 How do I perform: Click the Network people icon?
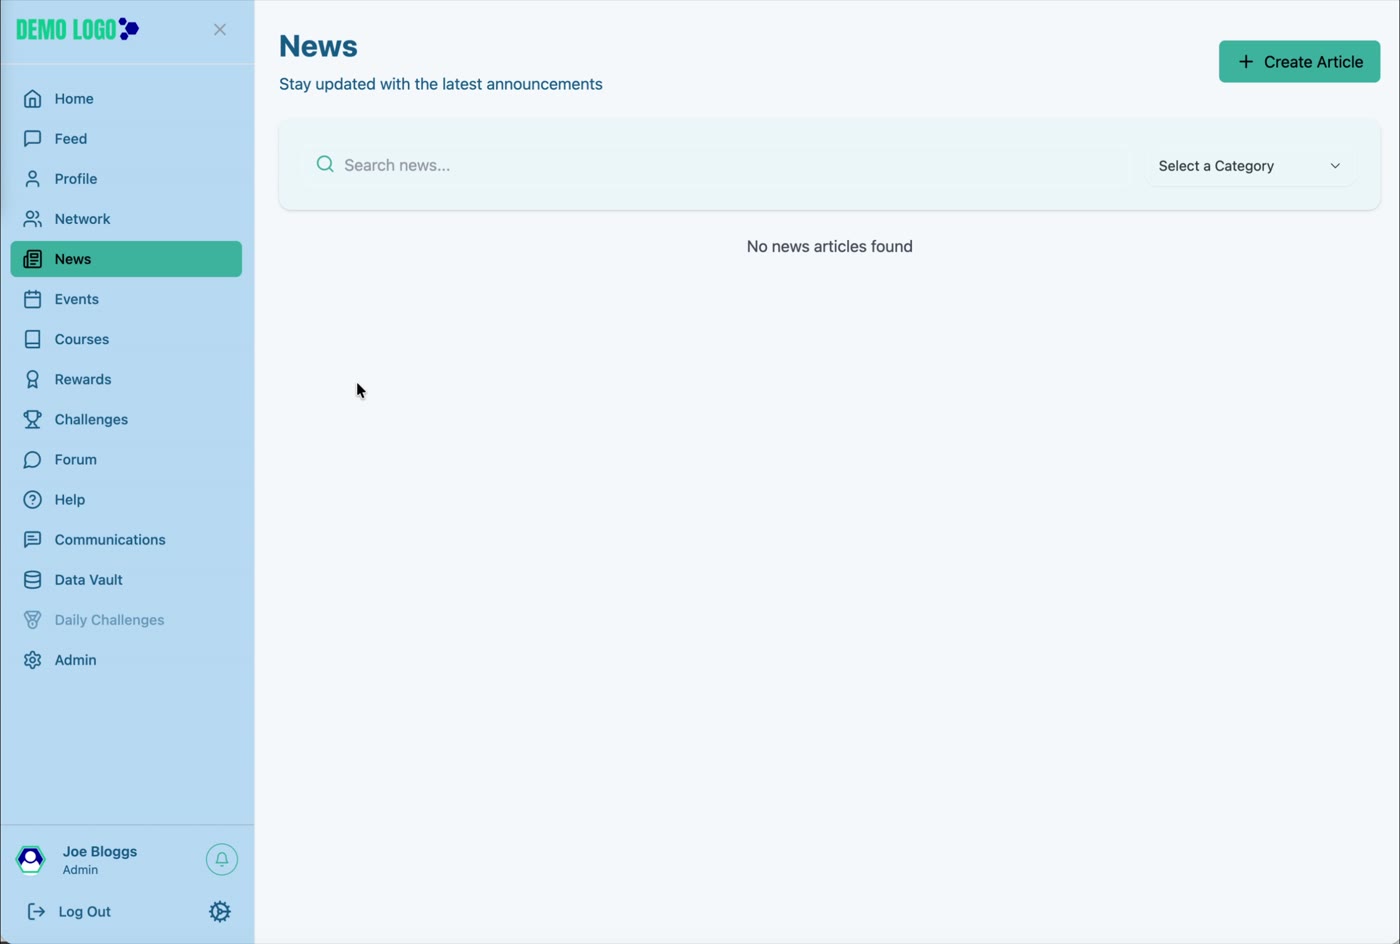point(32,219)
